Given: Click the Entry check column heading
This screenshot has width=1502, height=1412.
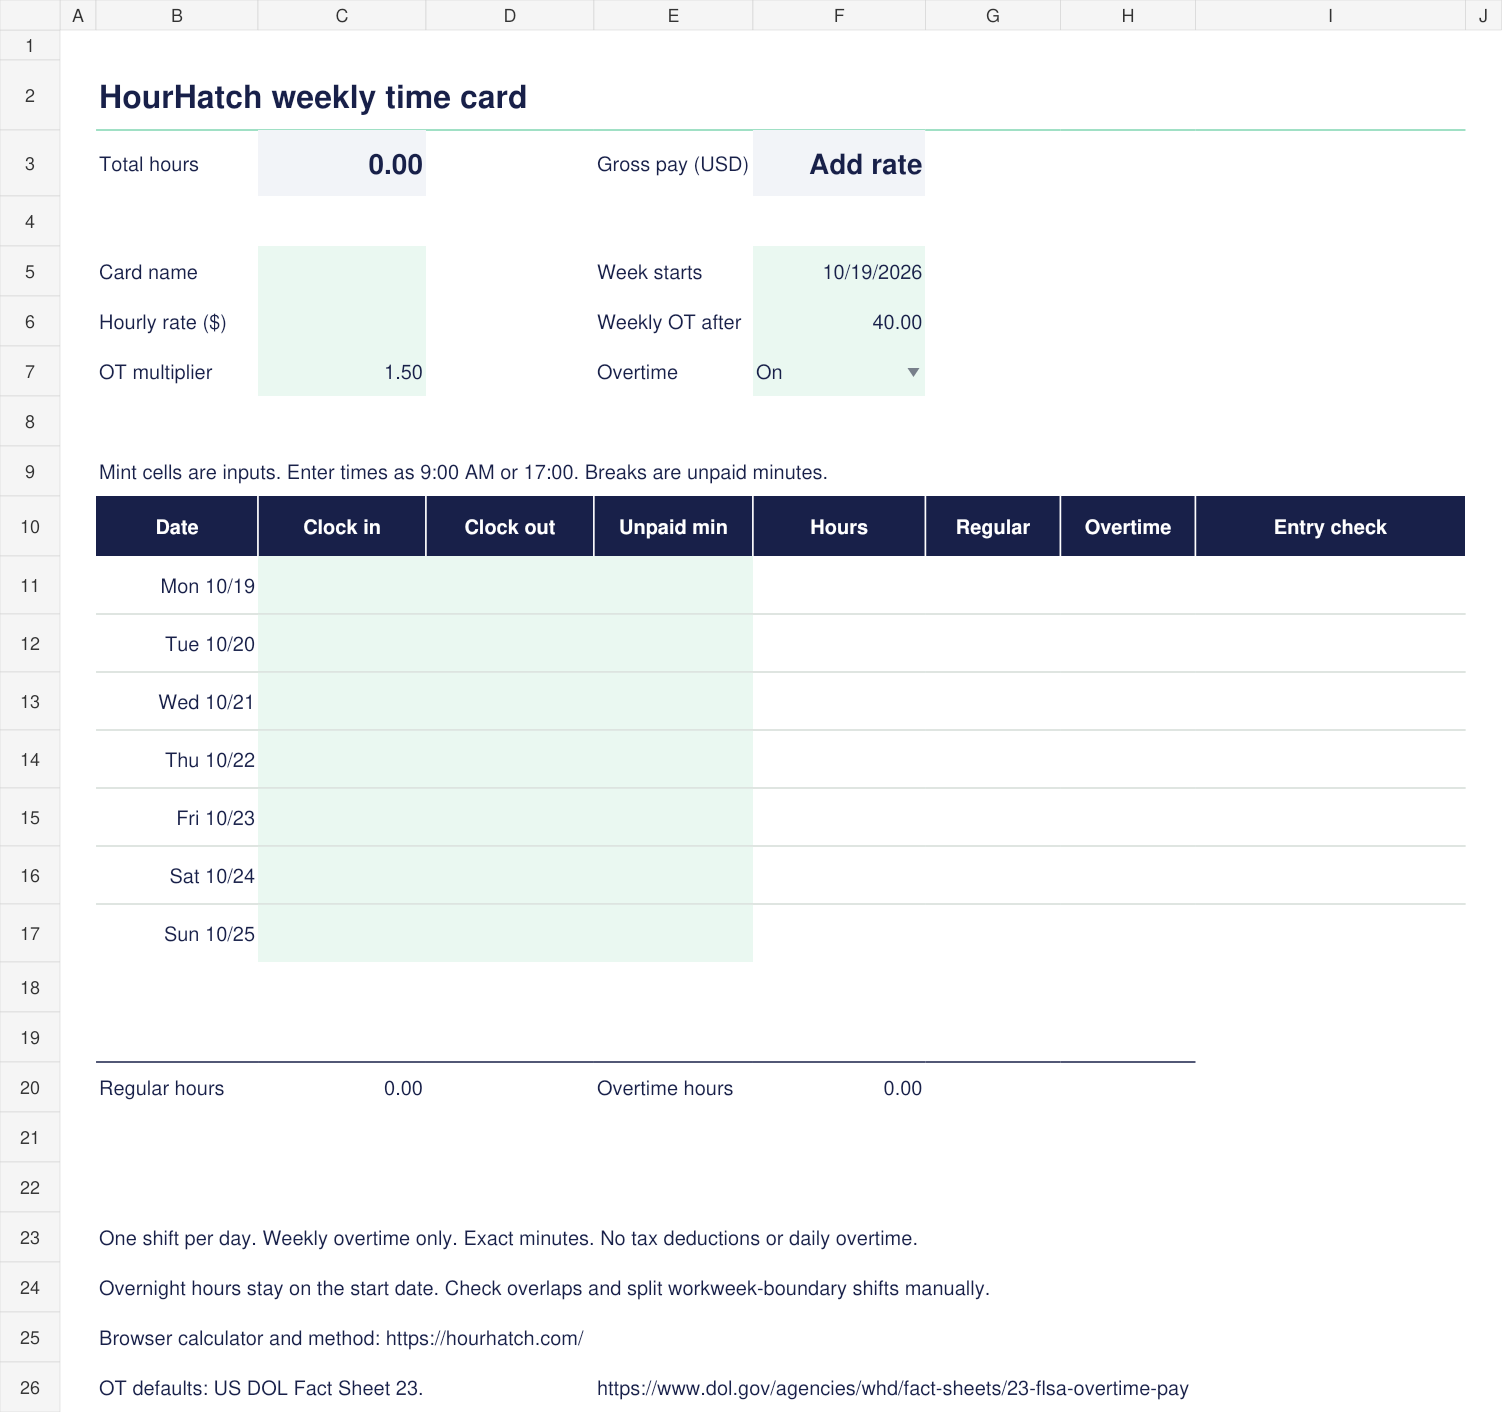Looking at the screenshot, I should pos(1330,527).
